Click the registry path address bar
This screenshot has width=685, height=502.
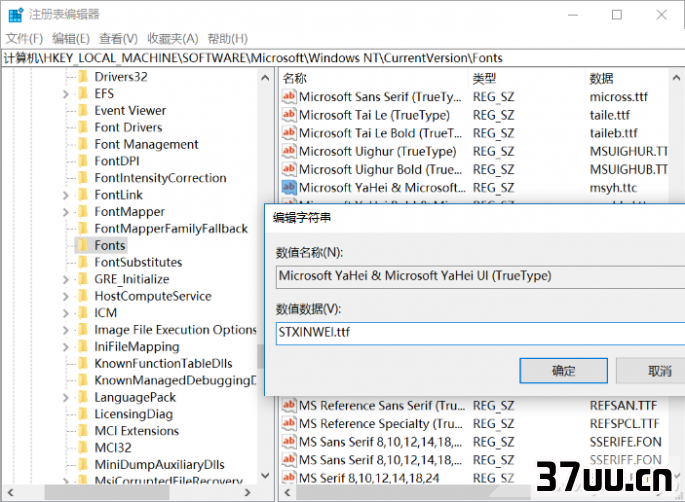(342, 58)
